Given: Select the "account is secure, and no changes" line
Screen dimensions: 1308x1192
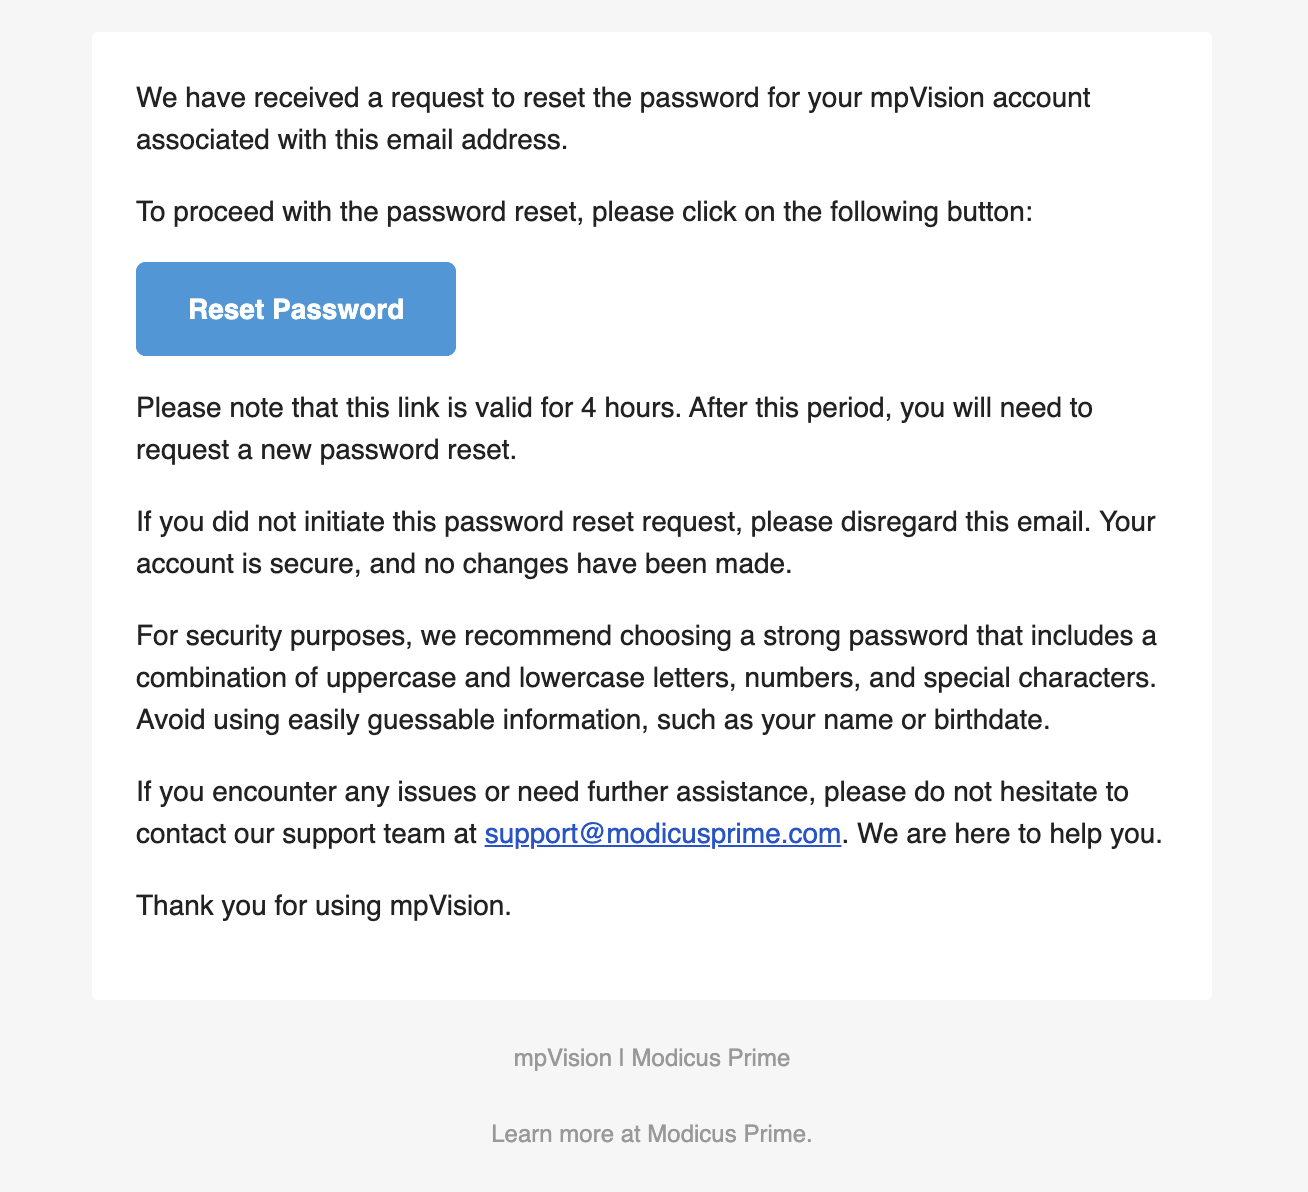Looking at the screenshot, I should (464, 564).
